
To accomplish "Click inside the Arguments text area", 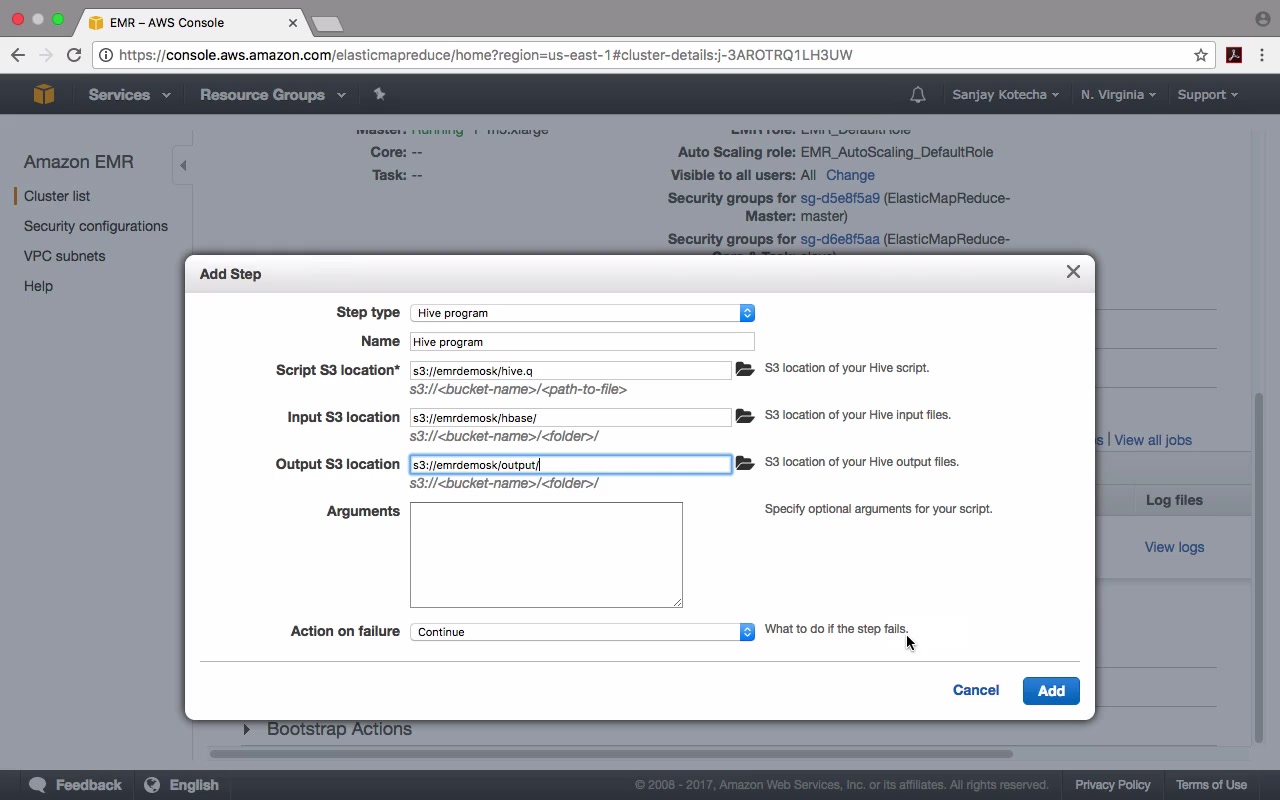I will 546,554.
